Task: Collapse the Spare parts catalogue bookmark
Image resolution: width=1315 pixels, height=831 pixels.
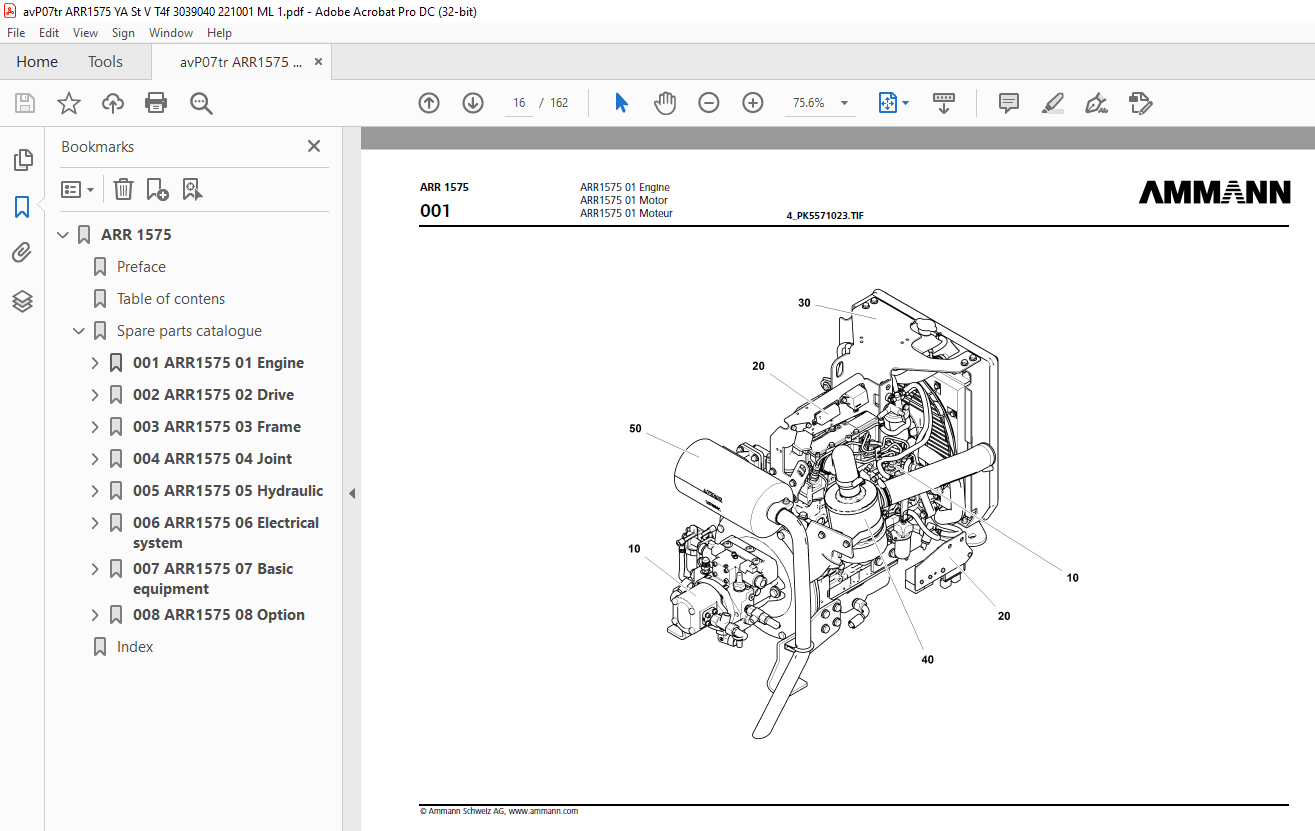Action: pyautogui.click(x=79, y=331)
